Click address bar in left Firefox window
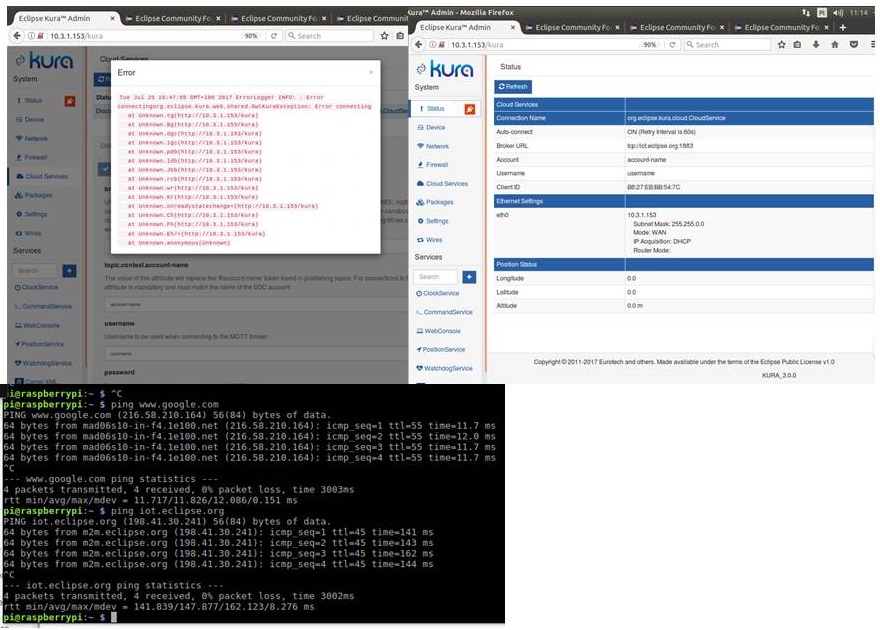880x630 pixels. coord(145,35)
